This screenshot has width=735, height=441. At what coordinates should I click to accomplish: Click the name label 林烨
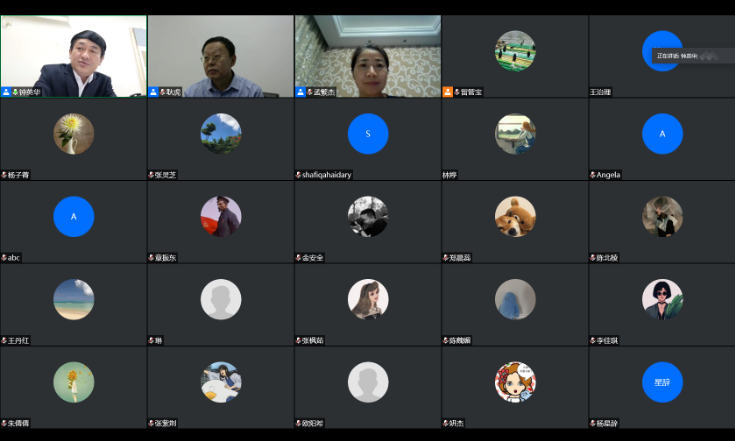point(449,175)
